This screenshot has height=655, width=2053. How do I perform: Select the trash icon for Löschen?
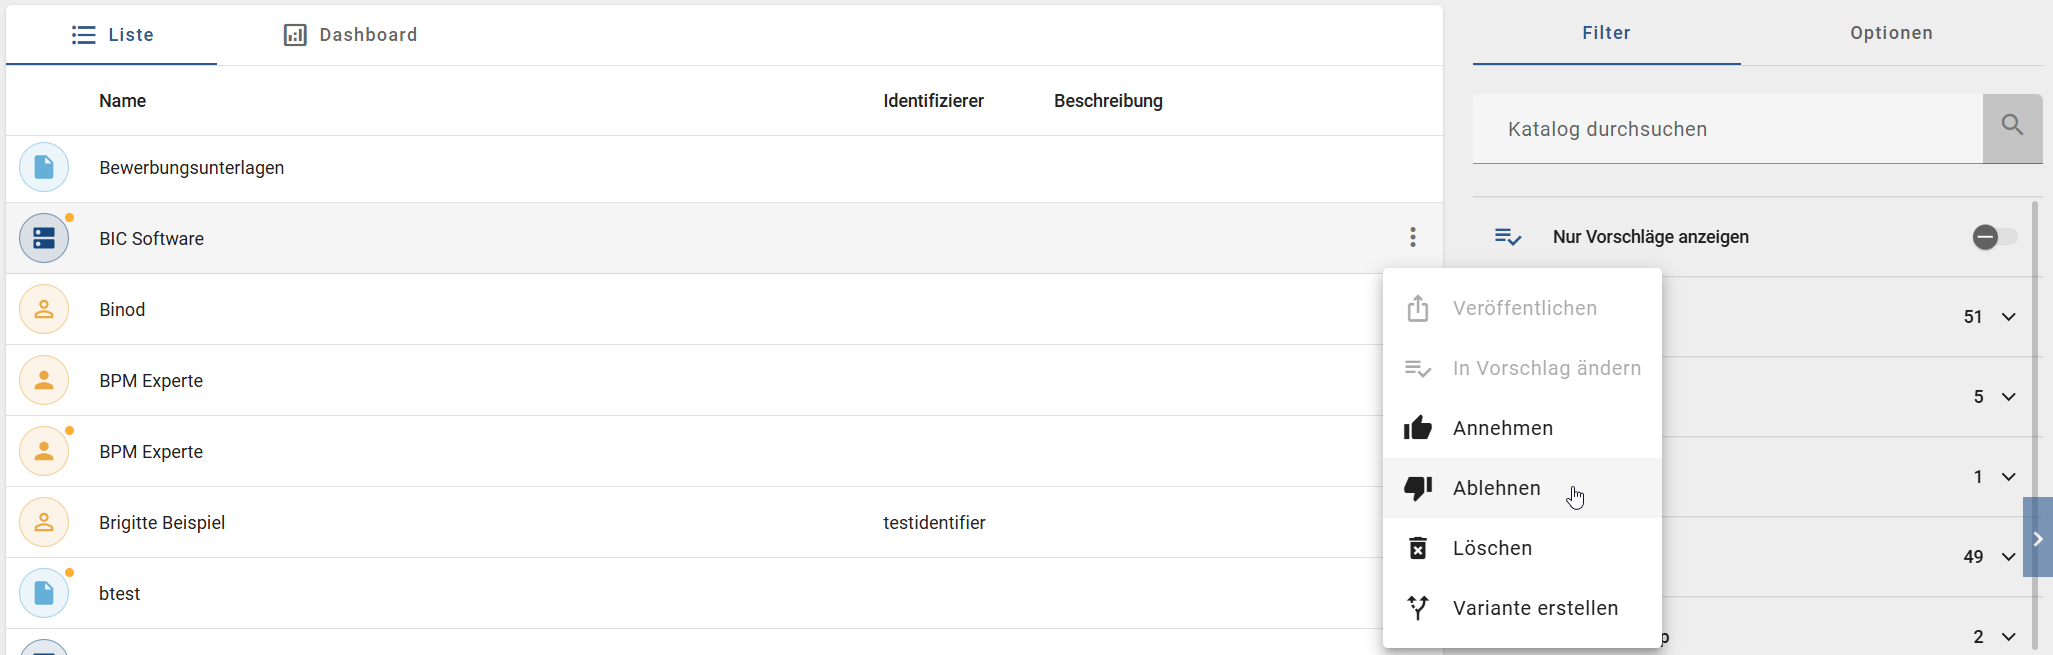click(1417, 548)
